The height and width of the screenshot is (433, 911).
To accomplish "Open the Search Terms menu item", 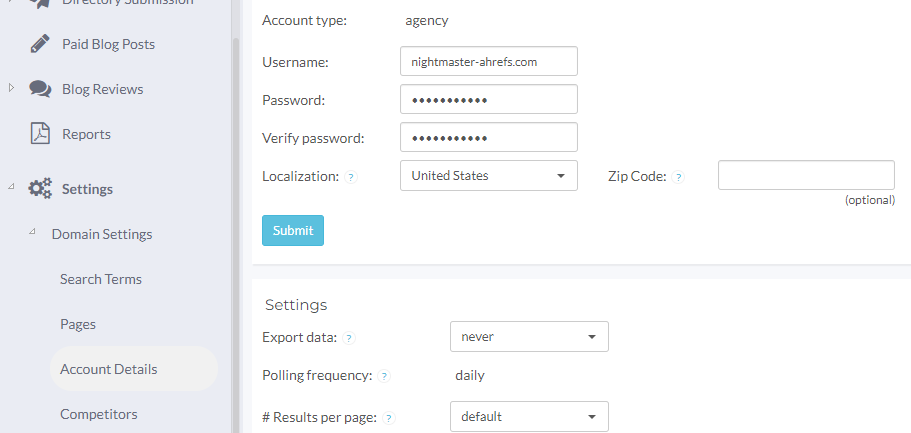I will point(101,279).
